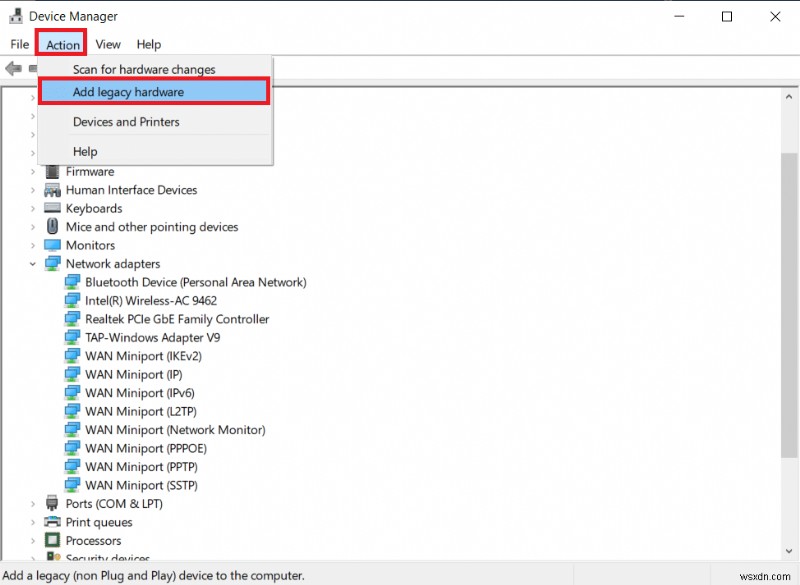Click the Bluetooth Device (Personal Area Network) icon

72,282
